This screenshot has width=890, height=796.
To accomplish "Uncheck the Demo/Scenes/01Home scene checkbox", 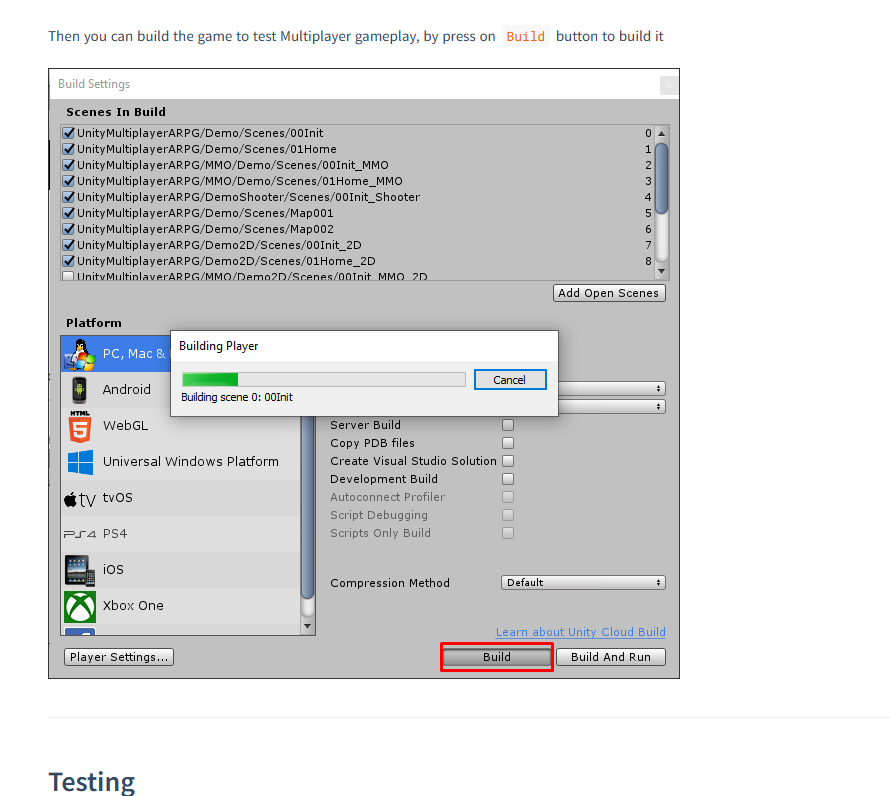I will click(69, 149).
